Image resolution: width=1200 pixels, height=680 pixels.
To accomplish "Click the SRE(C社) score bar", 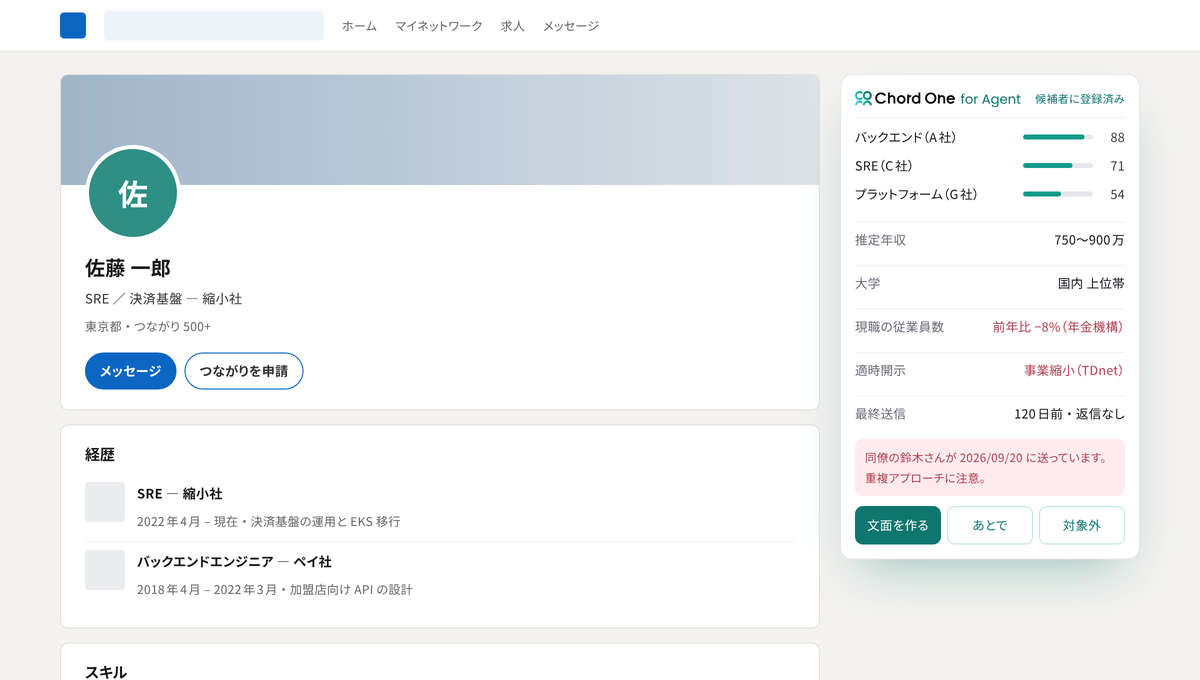I will 1058,165.
